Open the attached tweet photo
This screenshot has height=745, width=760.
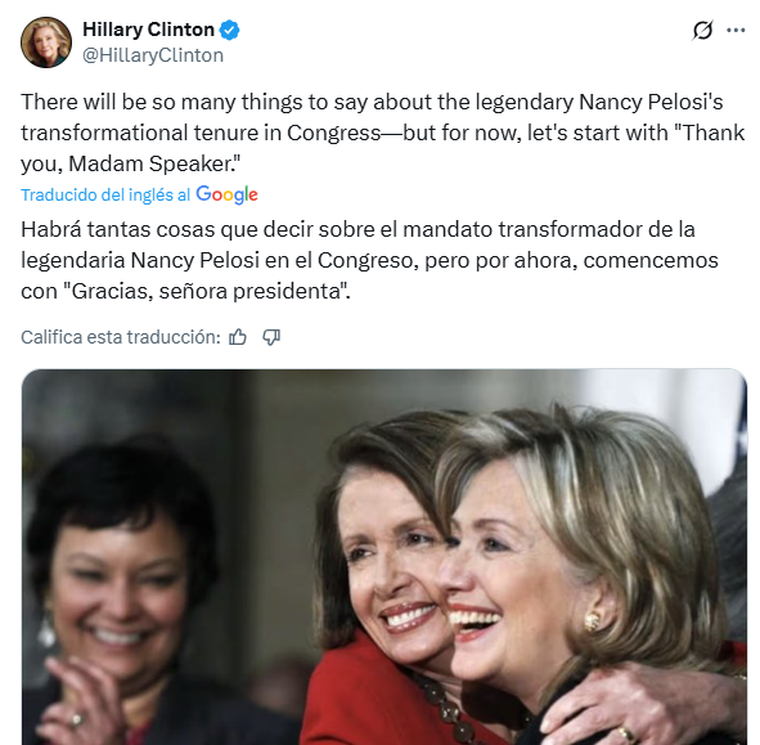384,557
